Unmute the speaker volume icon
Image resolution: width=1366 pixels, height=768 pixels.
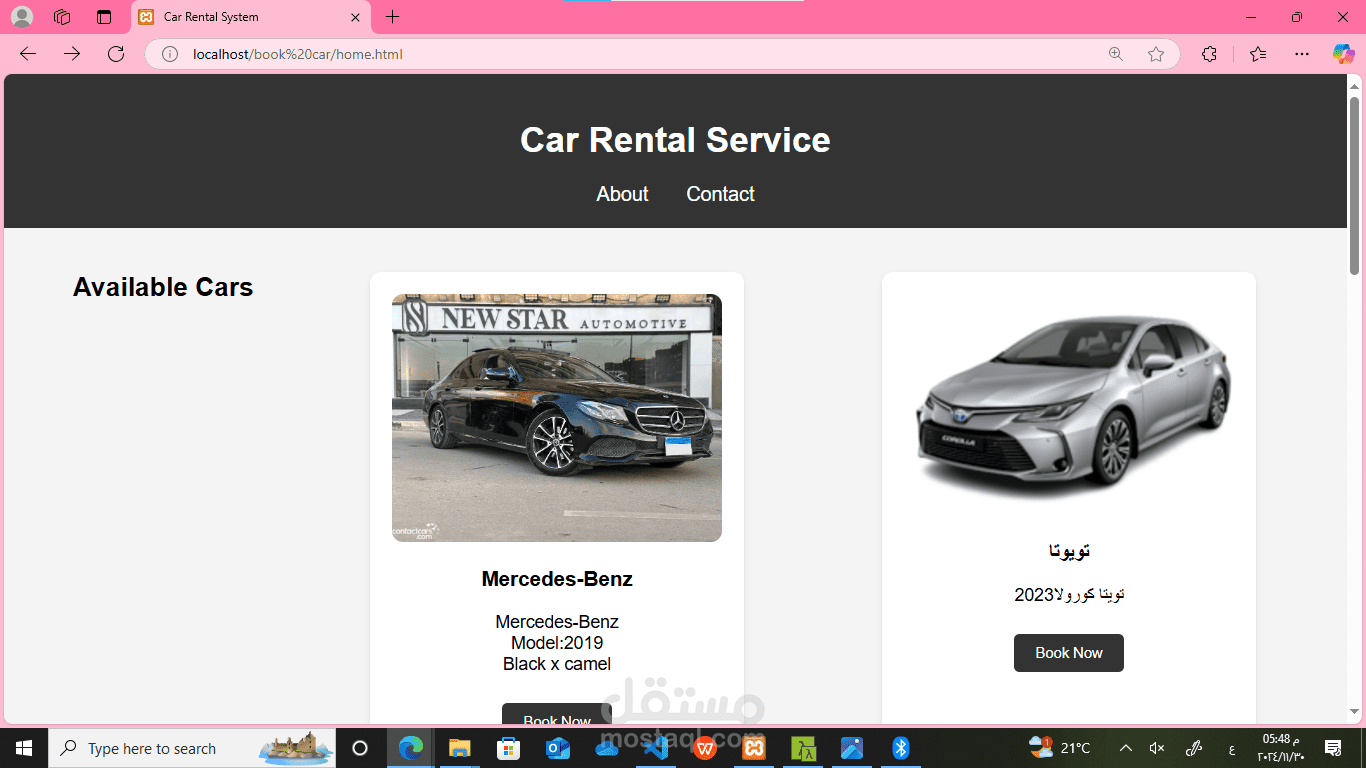1157,748
